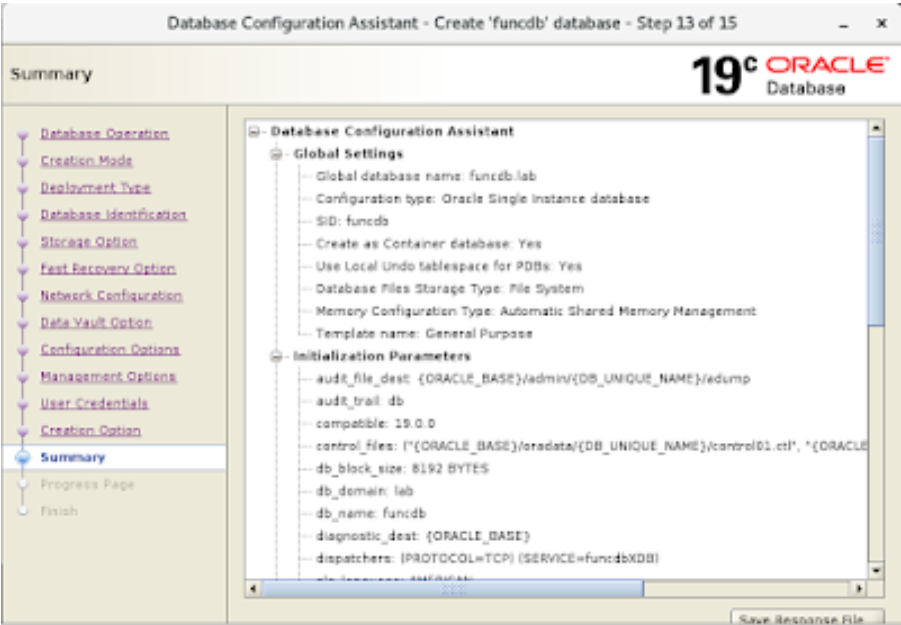Click the horizontal scrollbar thumb
The width and height of the screenshot is (901, 625).
tap(452, 588)
